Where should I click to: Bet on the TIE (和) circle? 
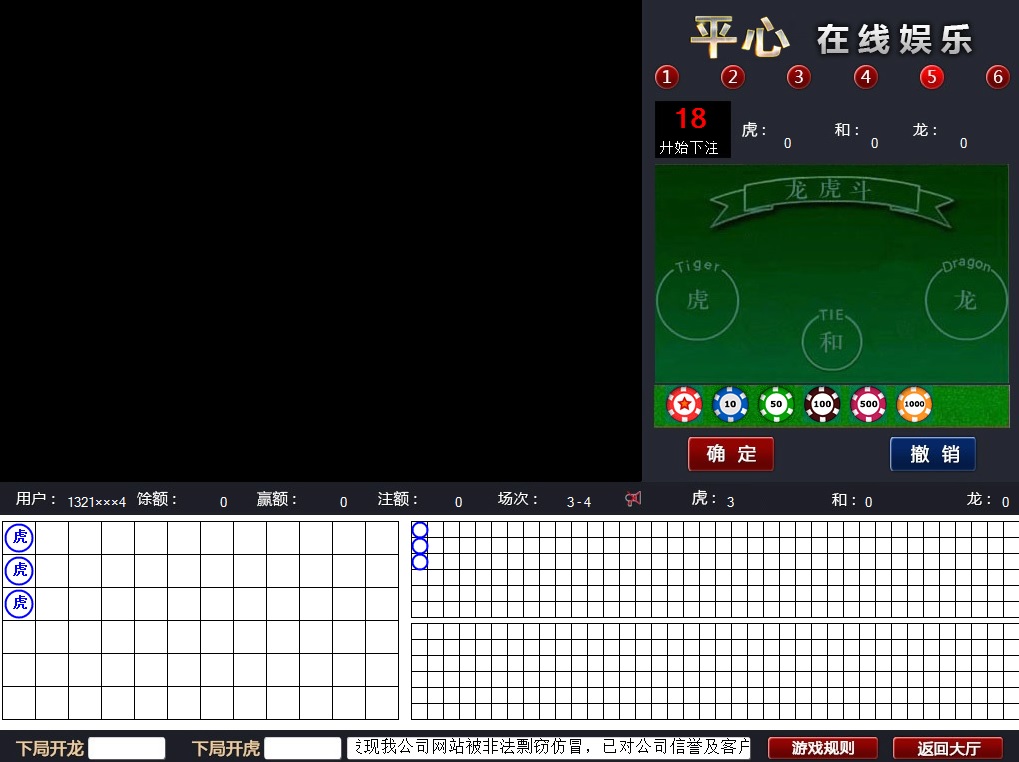[x=831, y=340]
